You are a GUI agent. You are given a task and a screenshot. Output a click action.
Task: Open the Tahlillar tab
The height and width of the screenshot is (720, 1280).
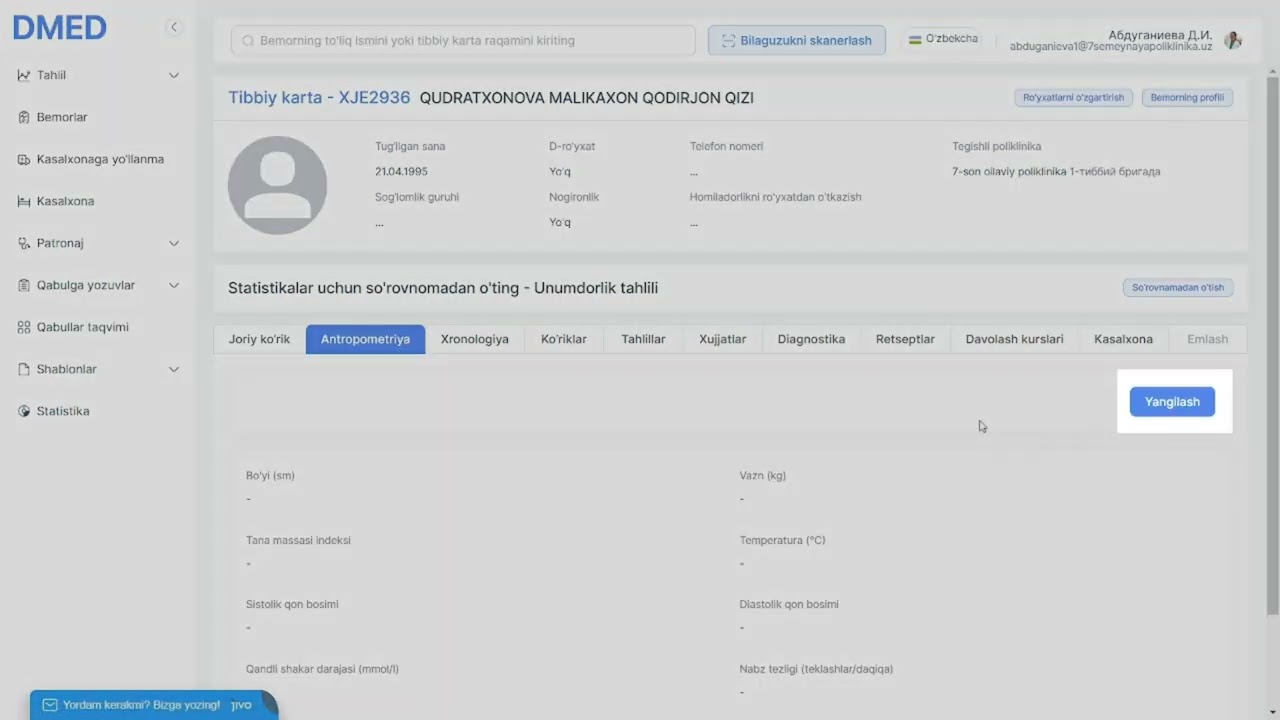pyautogui.click(x=643, y=339)
